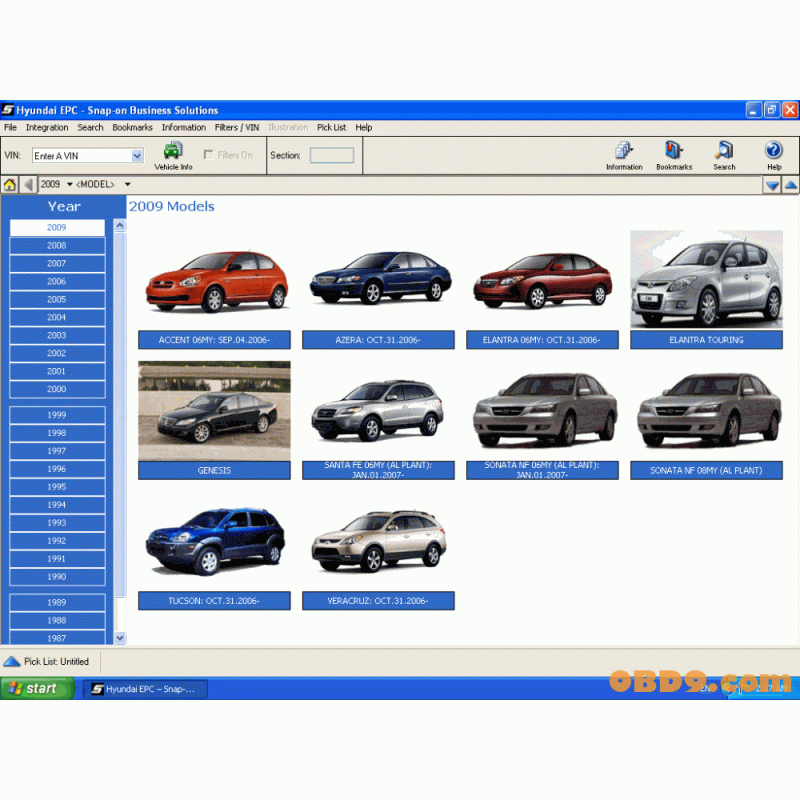The height and width of the screenshot is (800, 800).
Task: Open the Information menu
Action: tap(184, 128)
